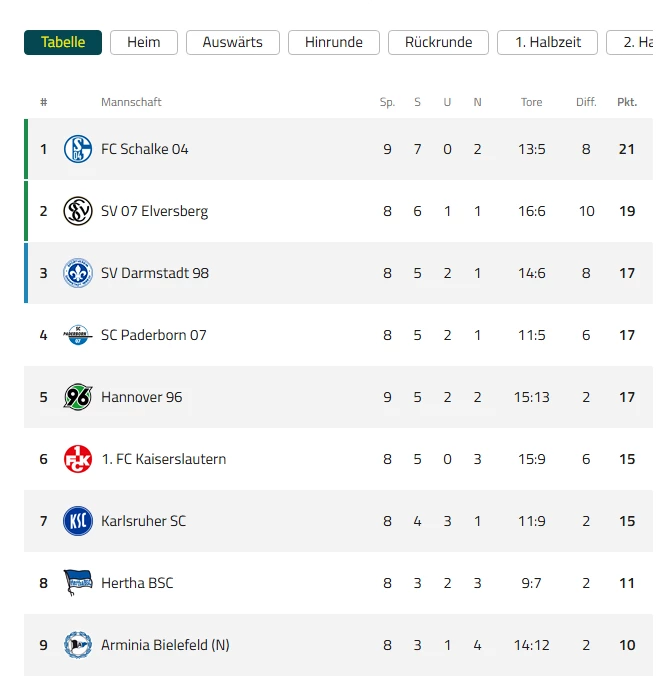
Task: Click the SC Paderborn 07 logo
Action: (x=78, y=335)
